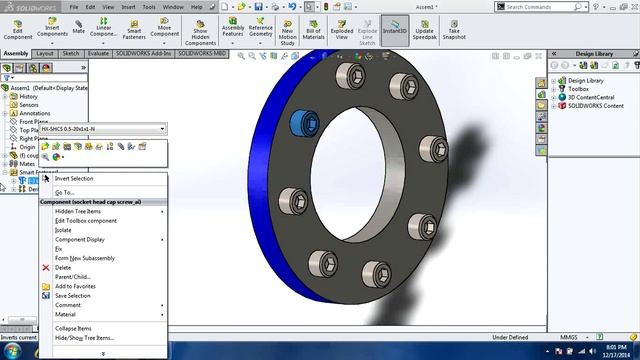Click Linear Component Pattern tool
640x360 pixels.
pyautogui.click(x=103, y=27)
